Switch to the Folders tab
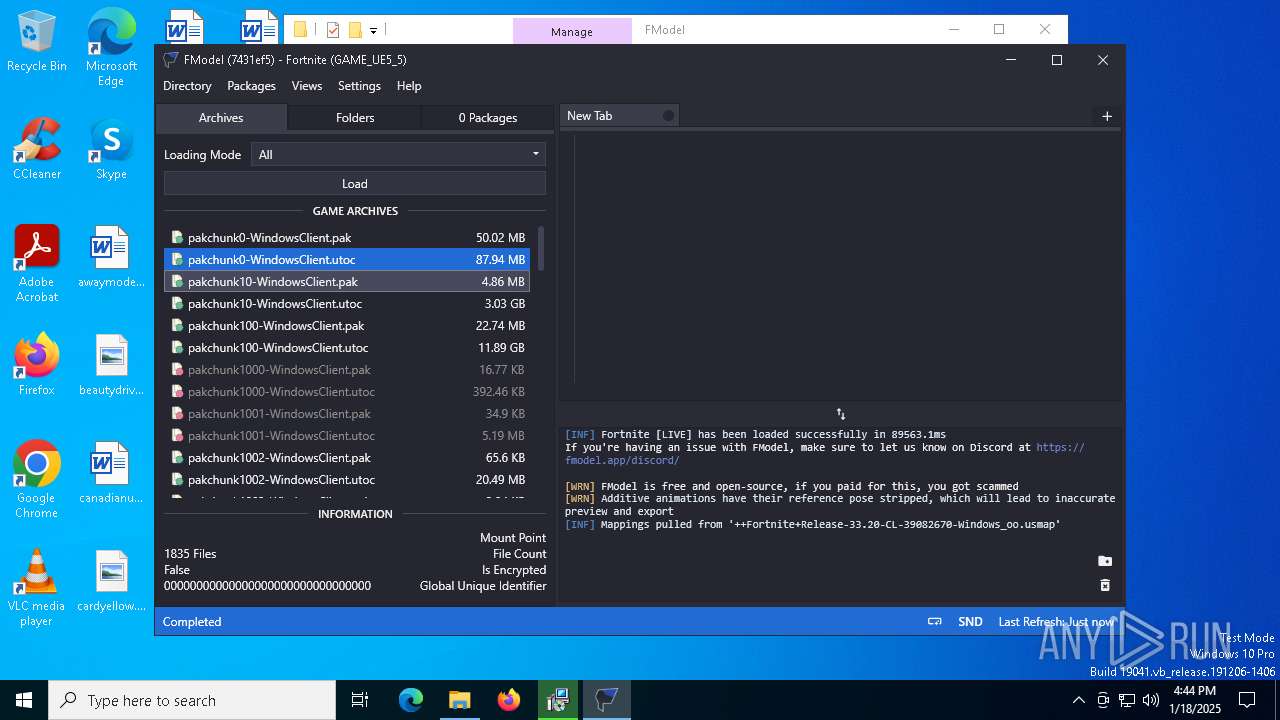Screen dimensions: 1280x720 pos(355,118)
